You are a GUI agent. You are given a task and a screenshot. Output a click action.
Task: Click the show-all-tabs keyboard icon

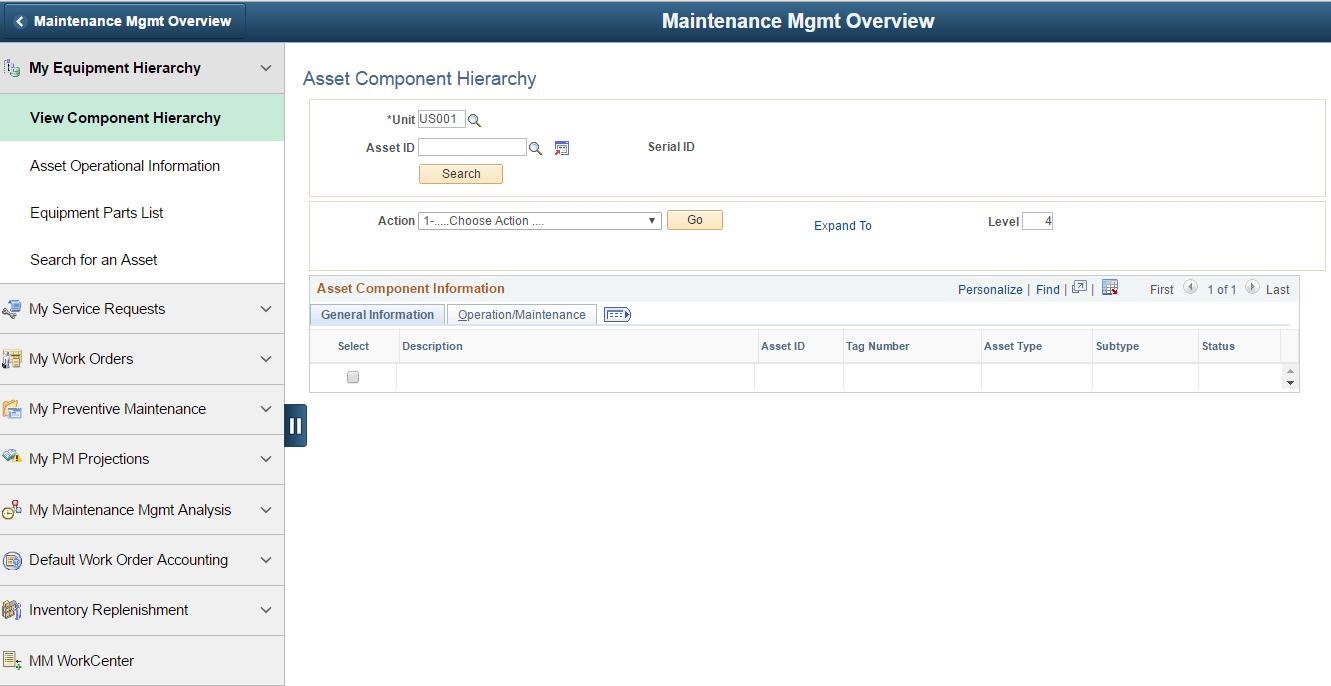617,314
